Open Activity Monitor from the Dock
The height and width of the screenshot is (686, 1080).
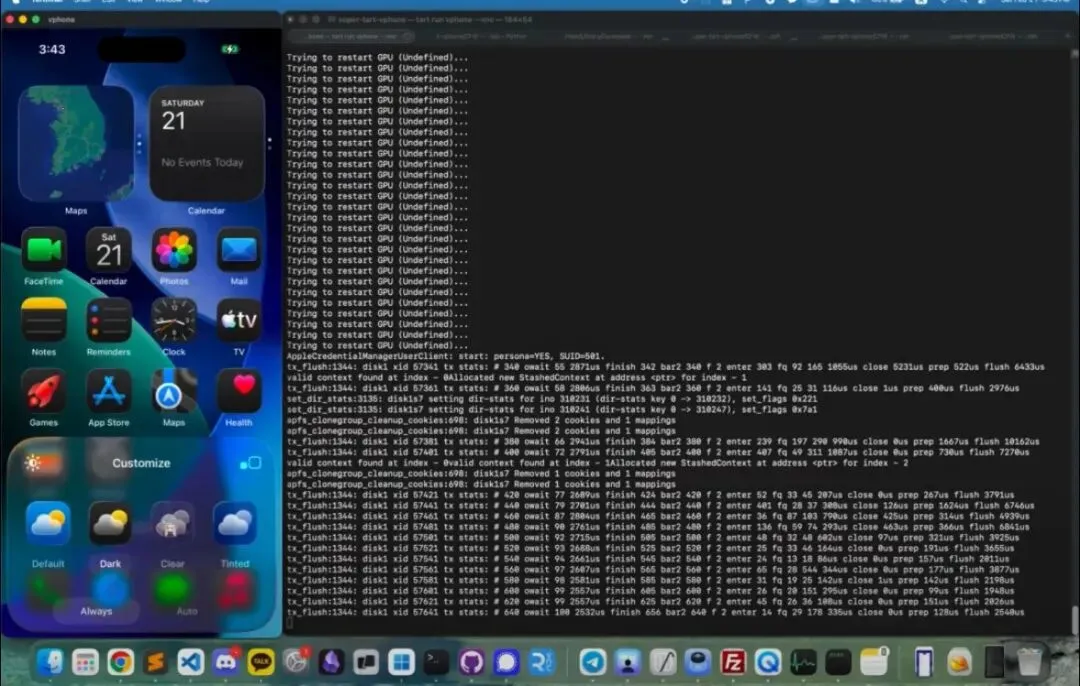tap(803, 662)
